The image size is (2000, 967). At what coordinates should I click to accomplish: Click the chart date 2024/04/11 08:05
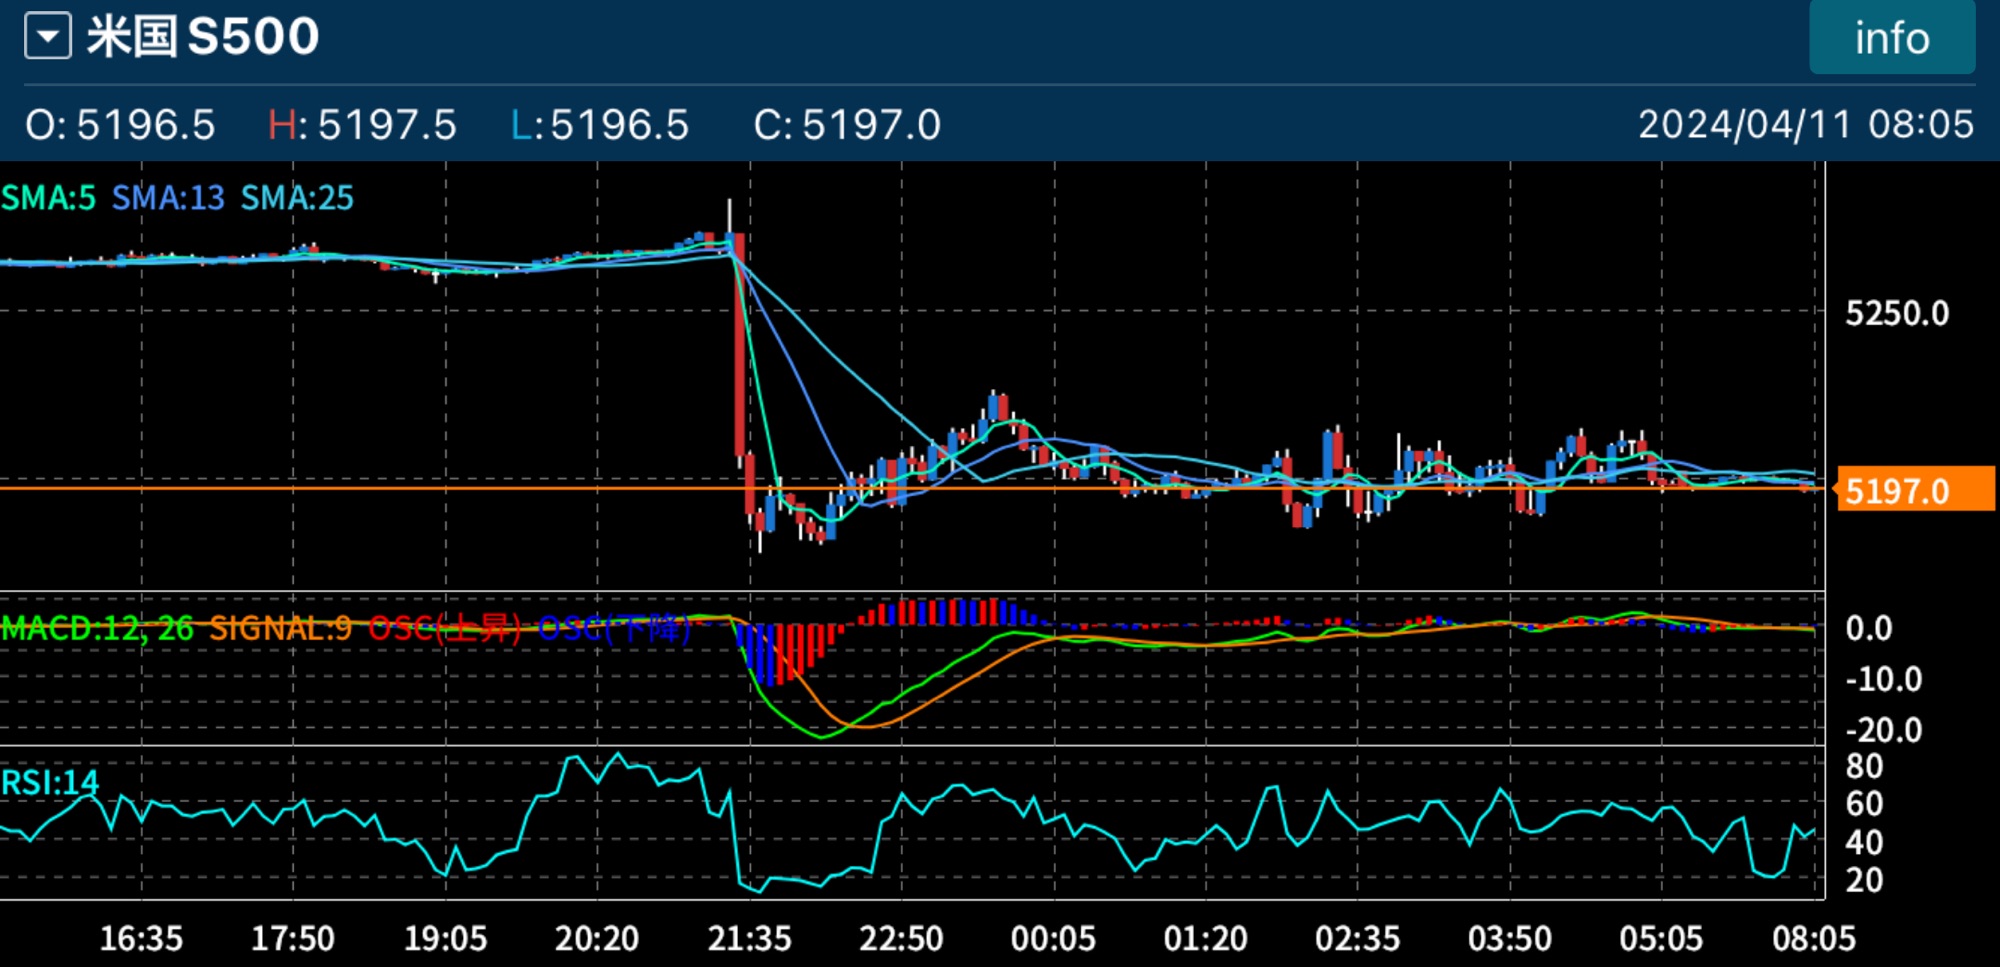tap(1805, 125)
